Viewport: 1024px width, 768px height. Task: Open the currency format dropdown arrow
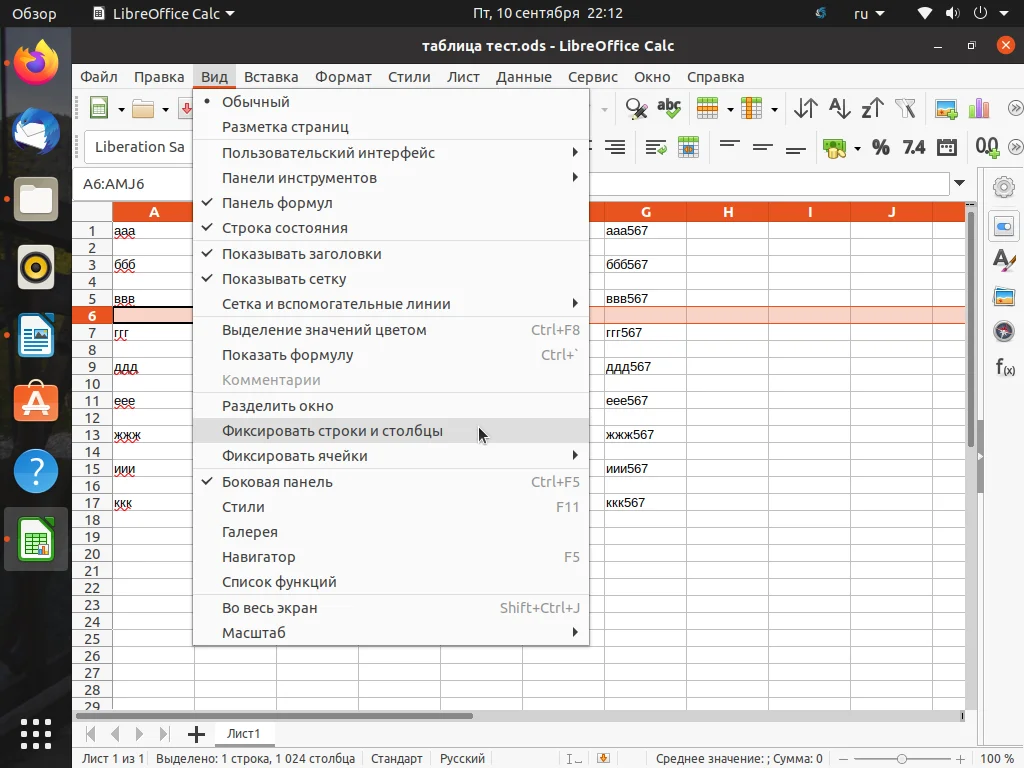tap(857, 148)
